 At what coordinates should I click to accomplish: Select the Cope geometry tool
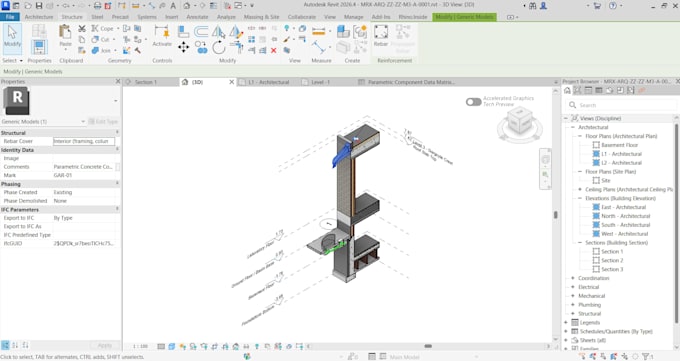pos(102,29)
